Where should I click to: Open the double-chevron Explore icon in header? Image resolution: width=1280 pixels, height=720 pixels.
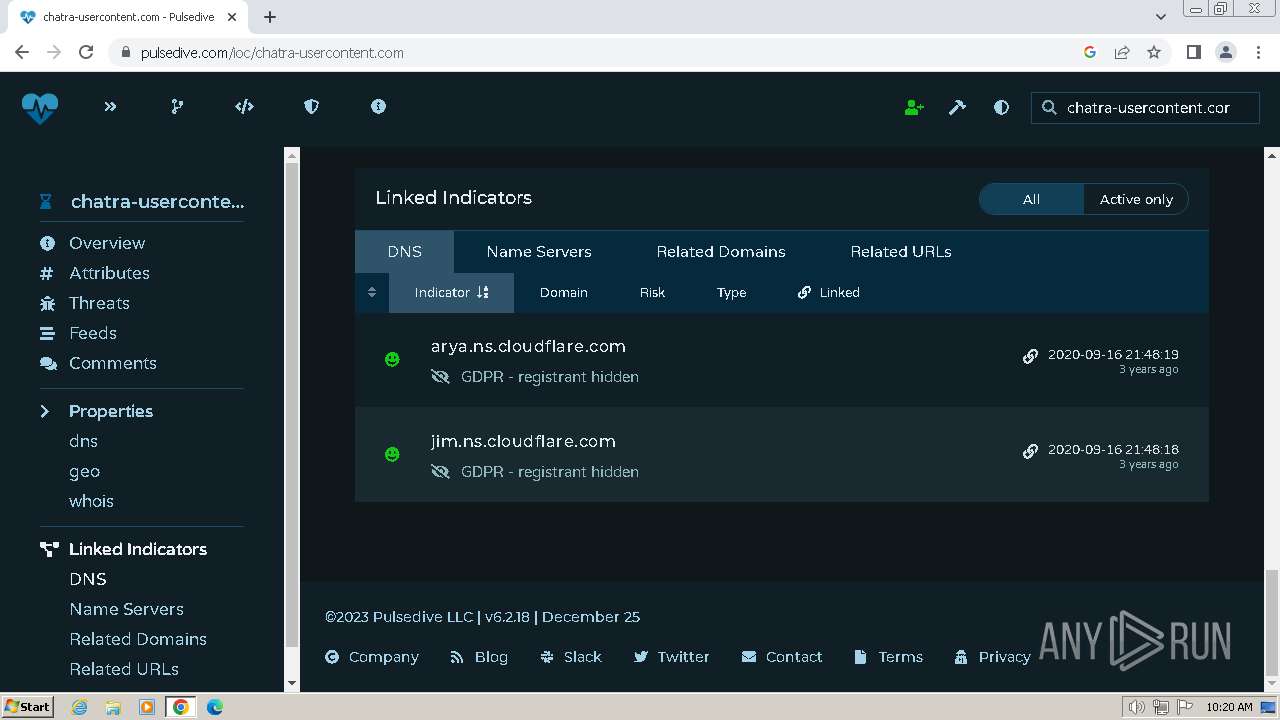(110, 106)
